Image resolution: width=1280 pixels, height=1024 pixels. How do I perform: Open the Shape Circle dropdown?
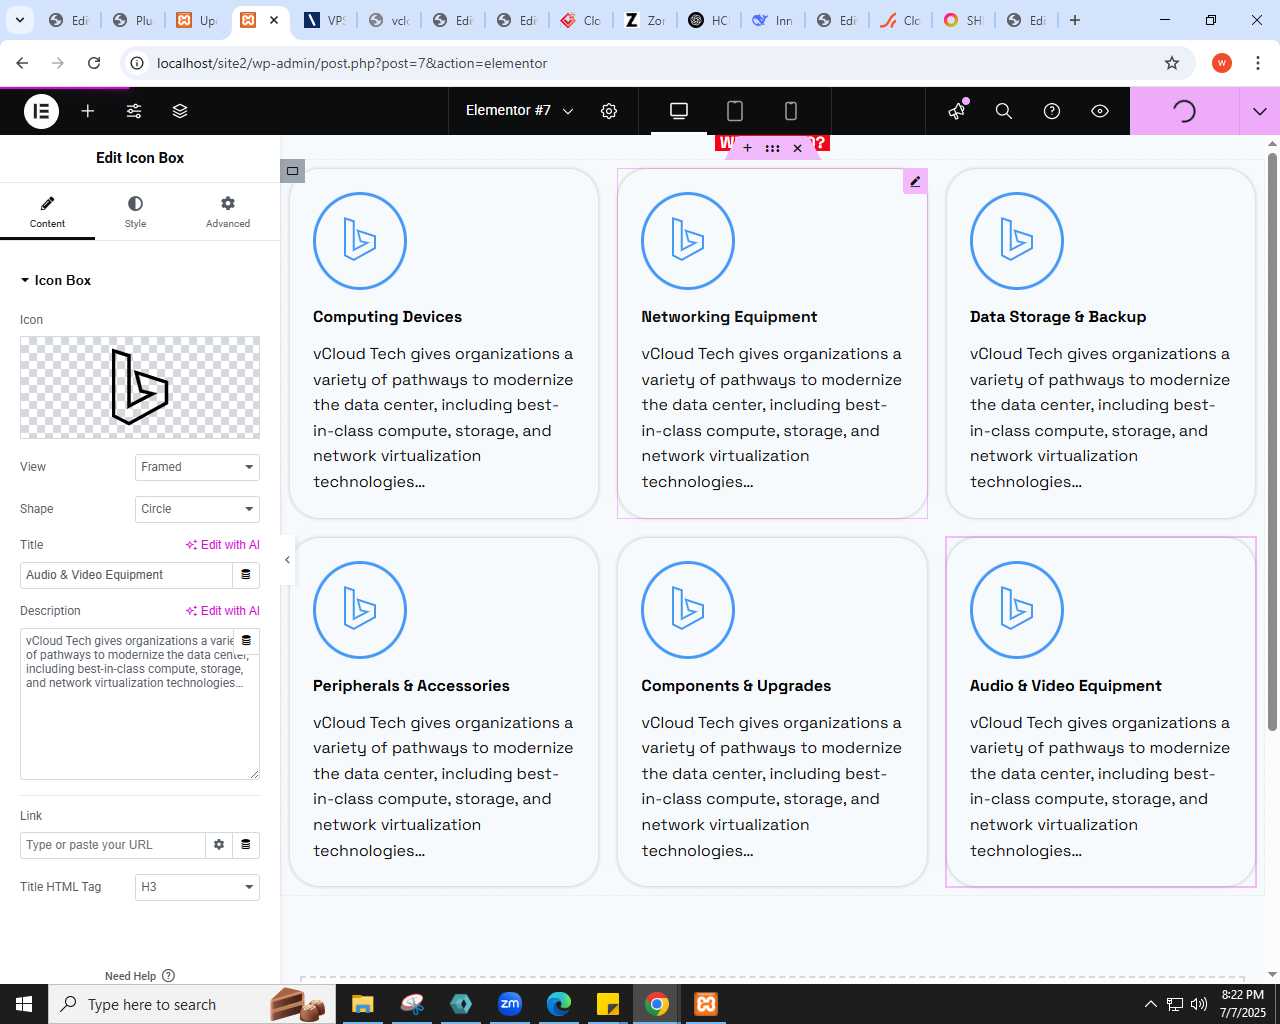coord(197,509)
